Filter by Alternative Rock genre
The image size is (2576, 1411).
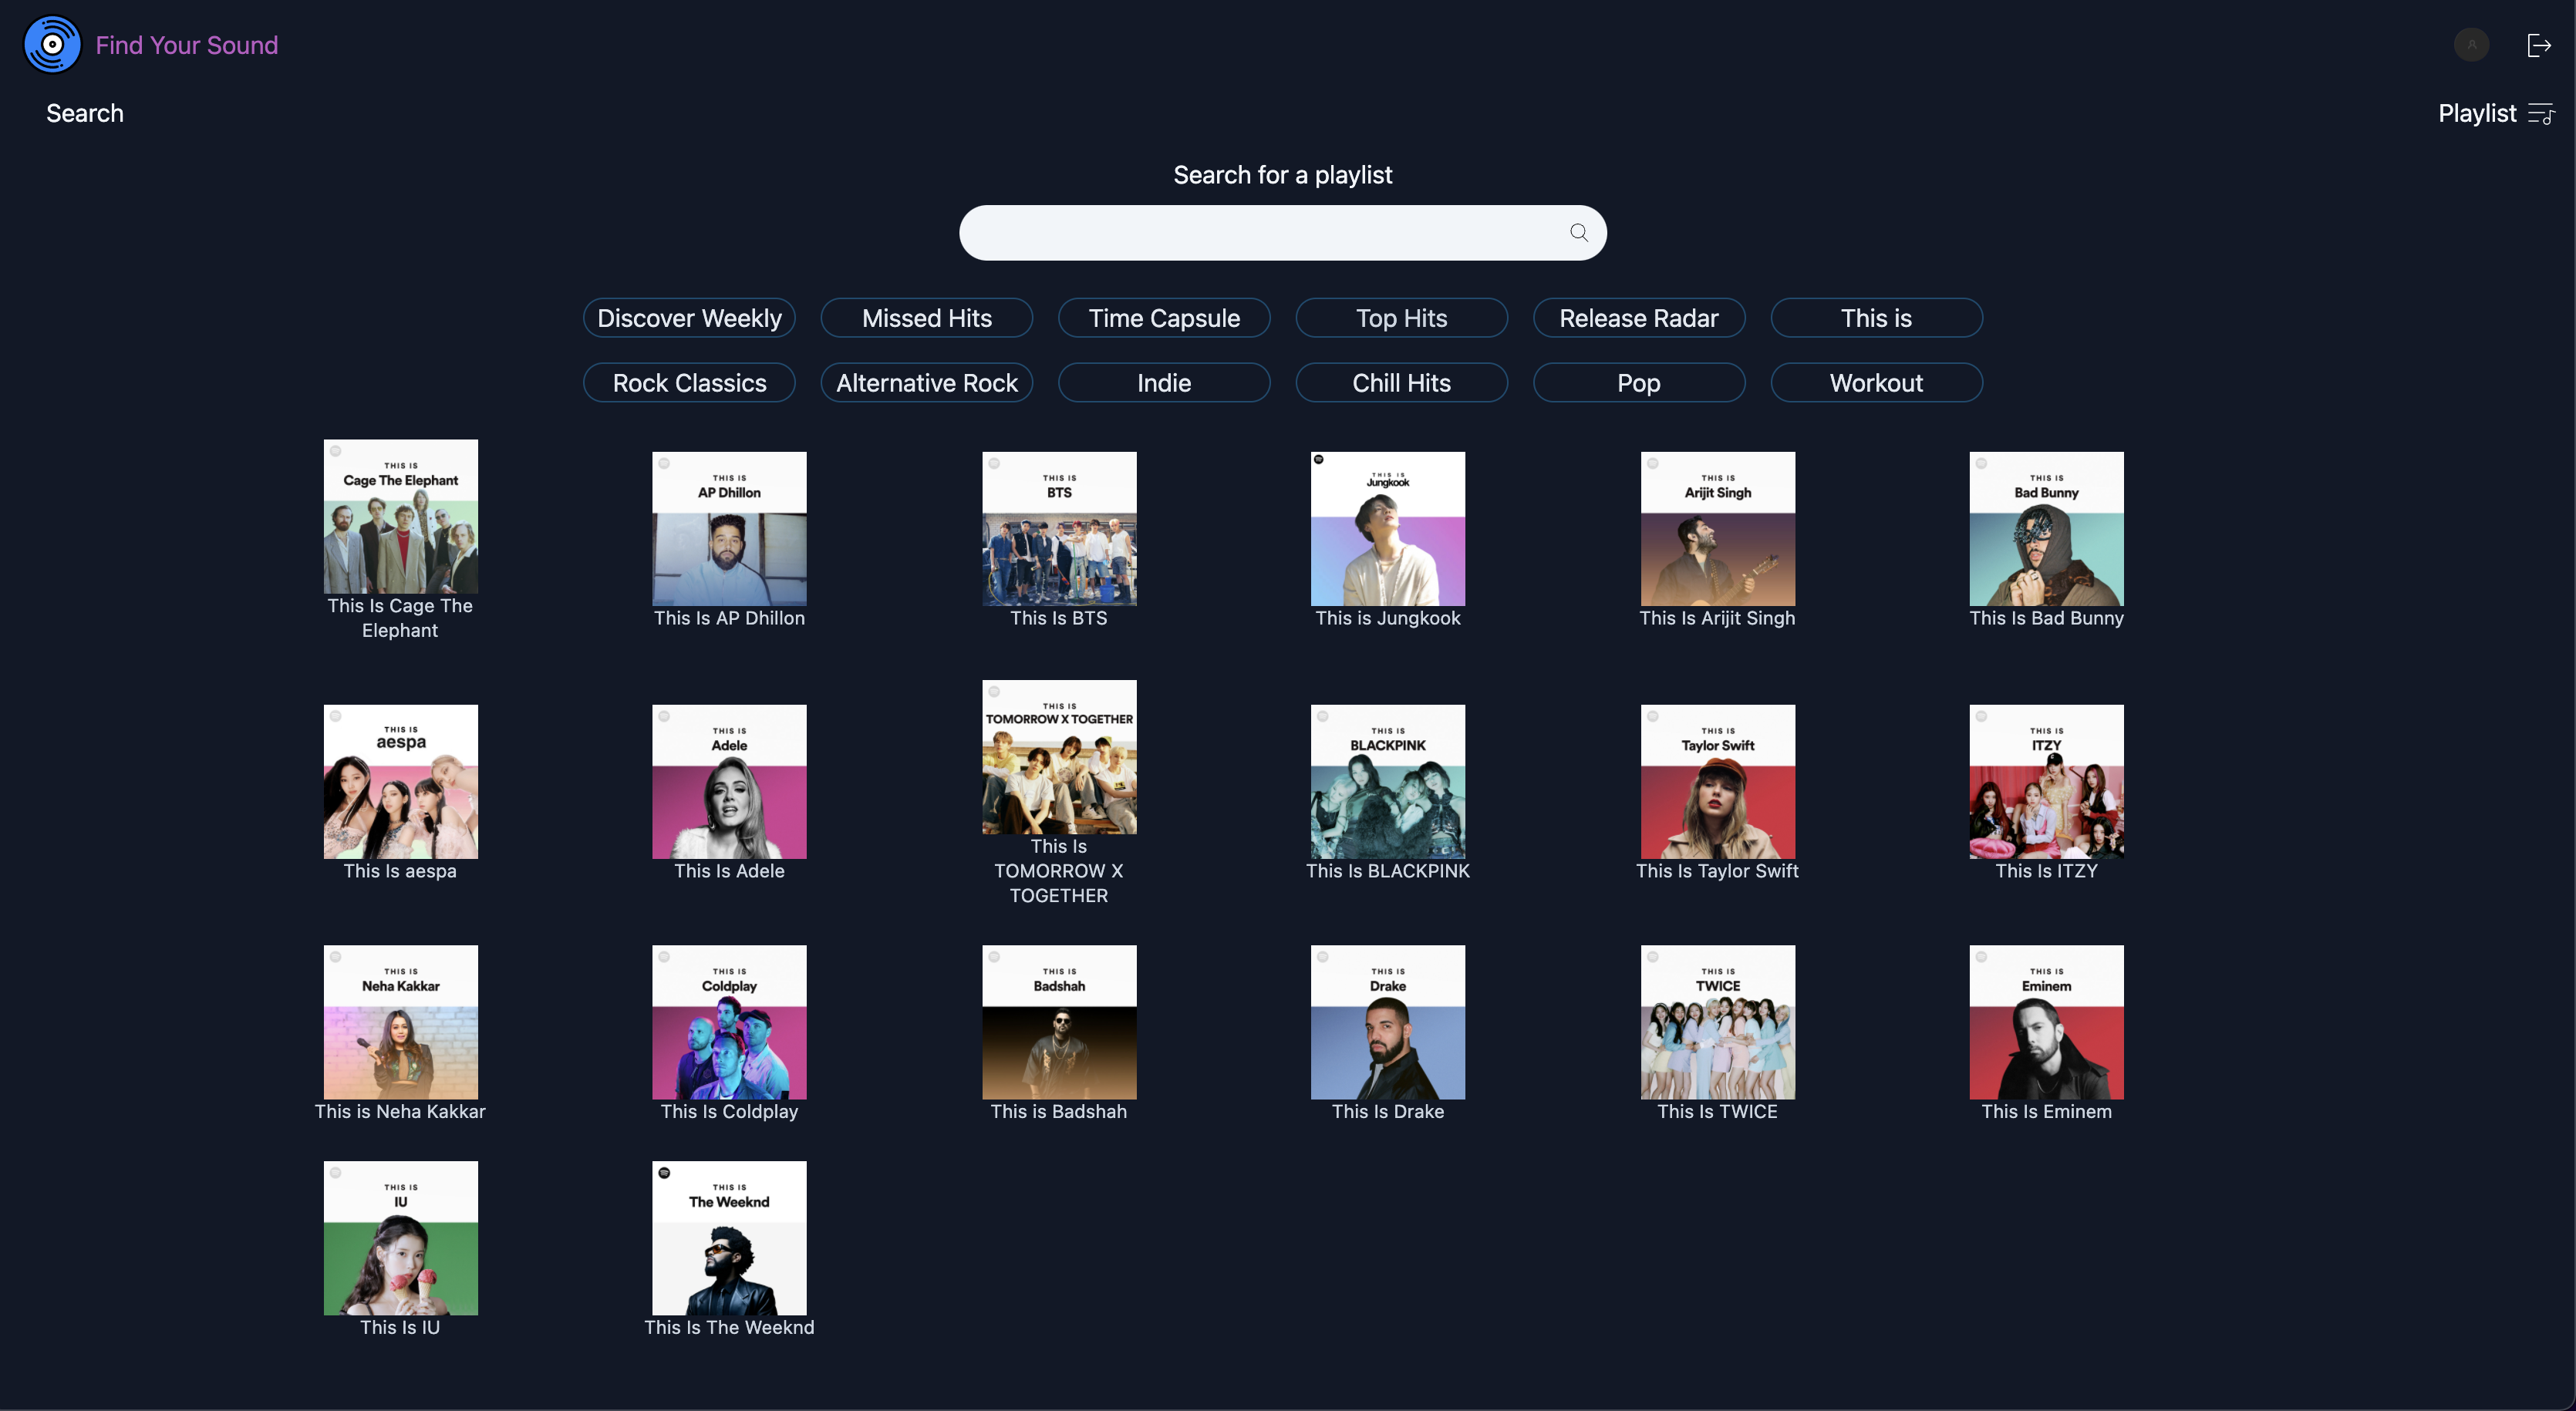(926, 383)
